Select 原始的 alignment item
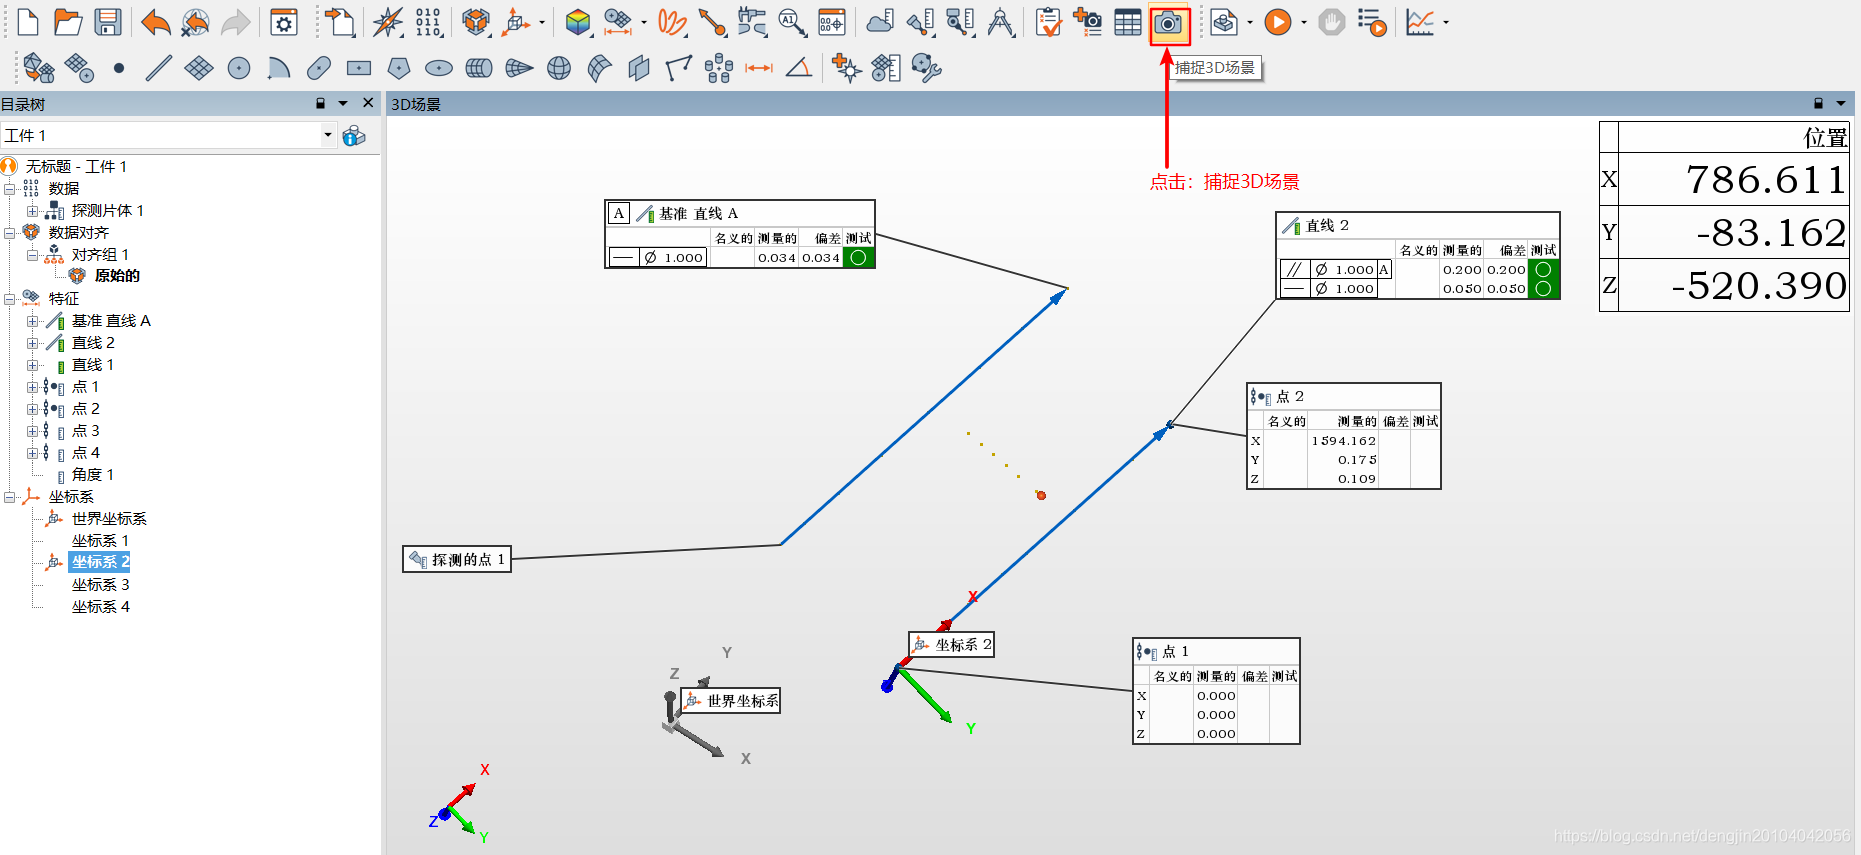This screenshot has height=855, width=1861. tap(117, 276)
